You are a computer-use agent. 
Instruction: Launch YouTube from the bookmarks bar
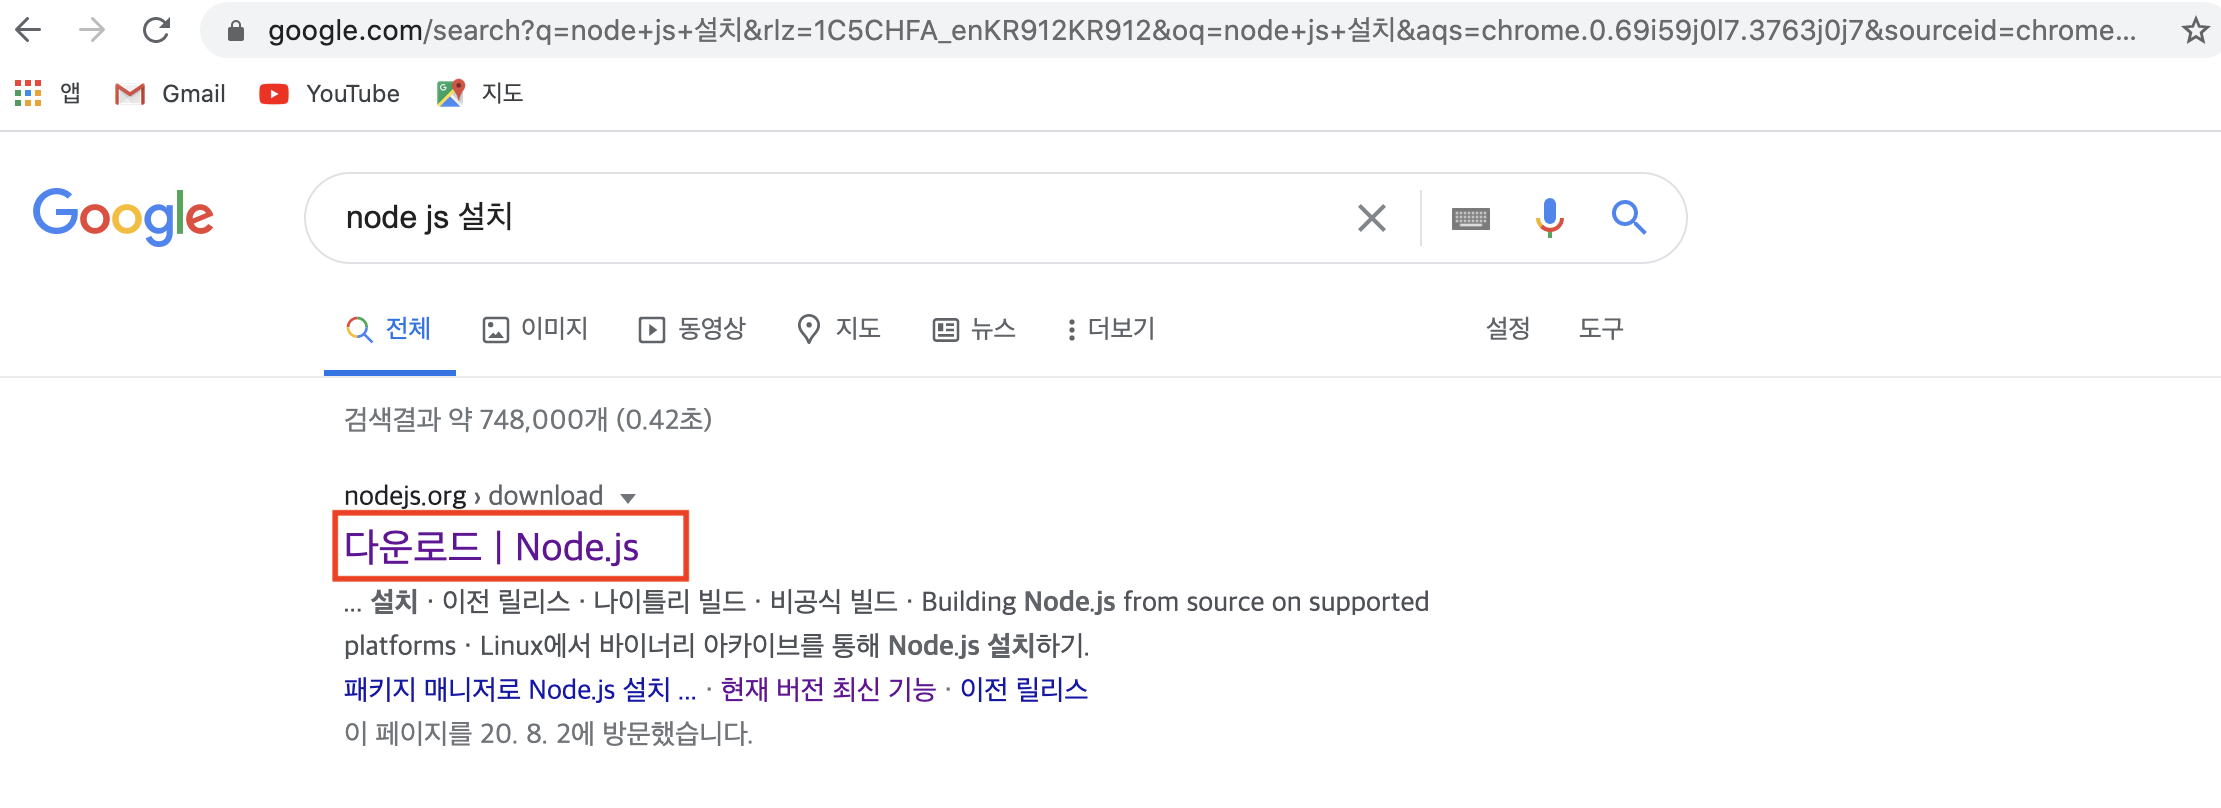328,93
